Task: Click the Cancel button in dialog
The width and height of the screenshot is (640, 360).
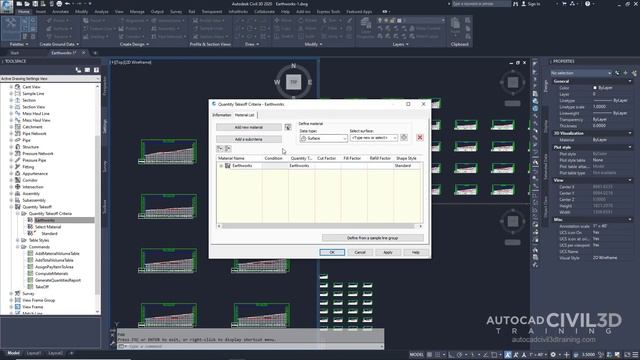Action: coord(360,252)
